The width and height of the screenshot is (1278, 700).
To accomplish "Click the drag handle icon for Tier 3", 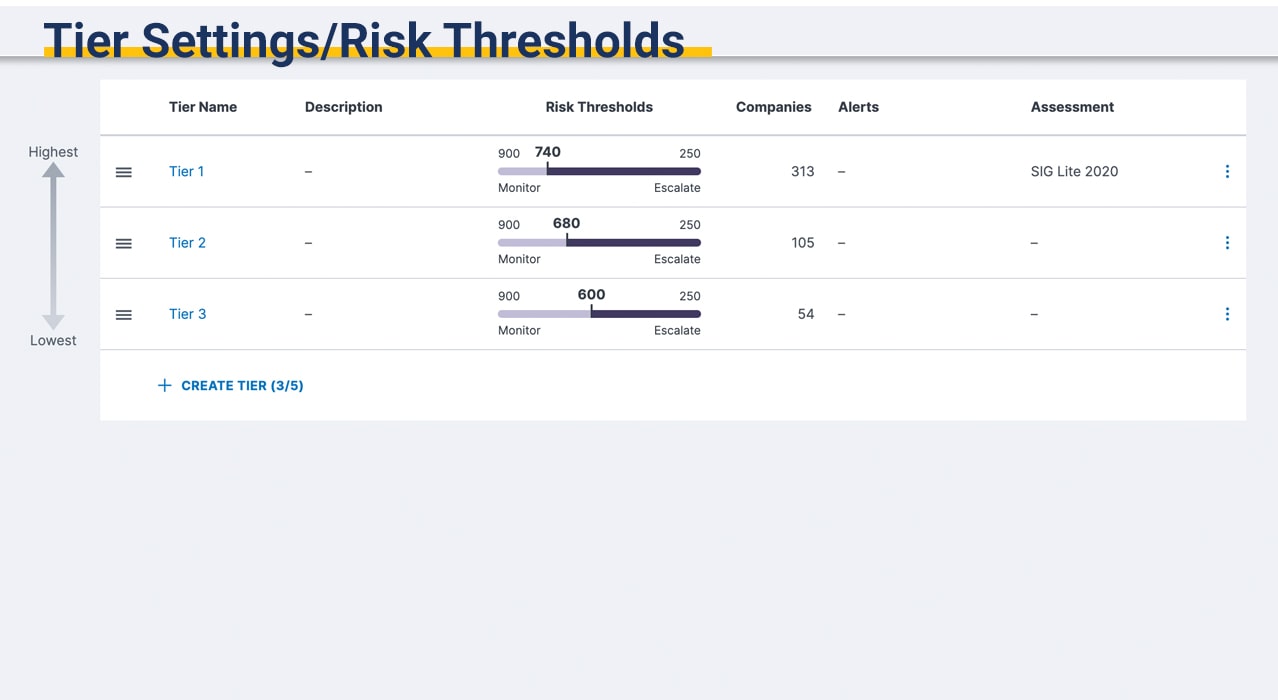I will pos(124,315).
